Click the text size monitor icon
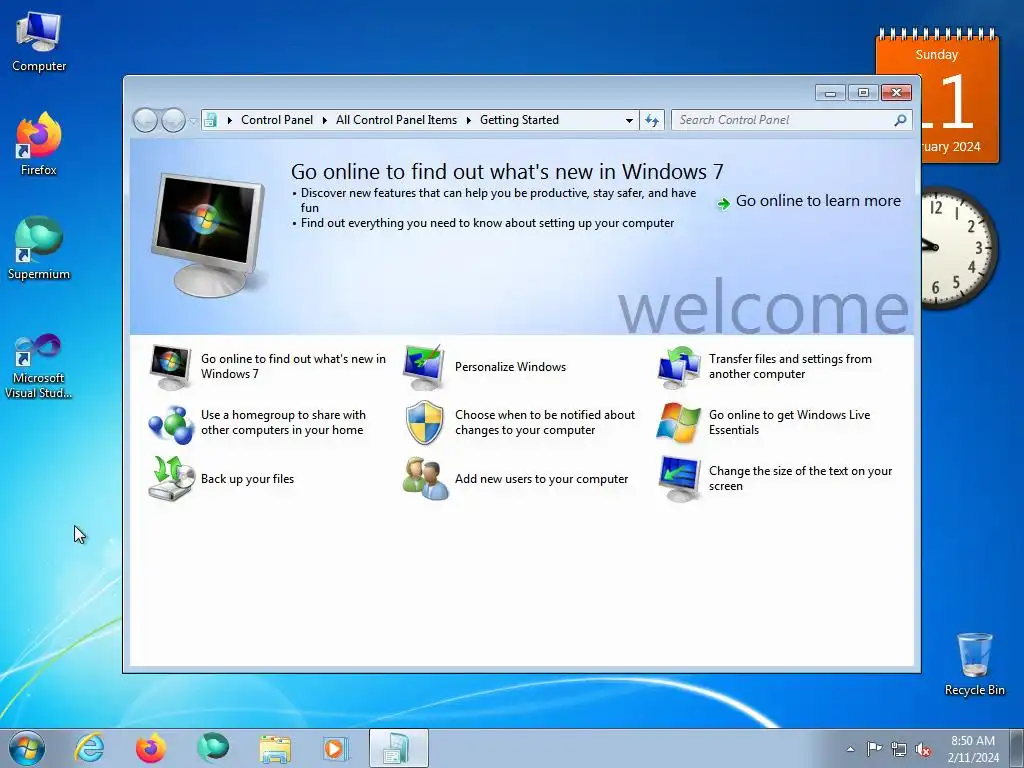Screen dimensions: 1024x768 [x=679, y=479]
